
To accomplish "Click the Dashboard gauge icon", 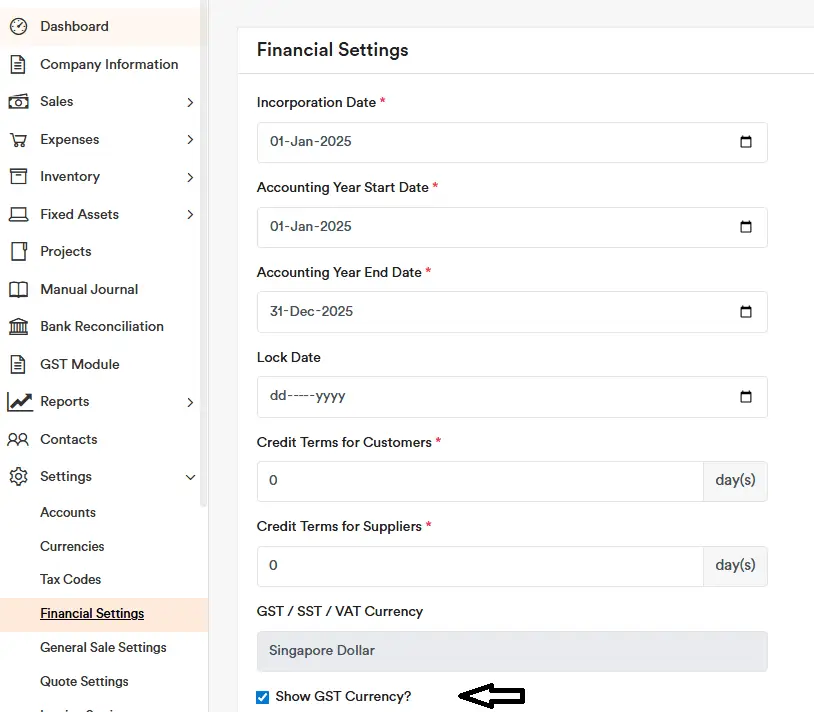I will (x=18, y=26).
